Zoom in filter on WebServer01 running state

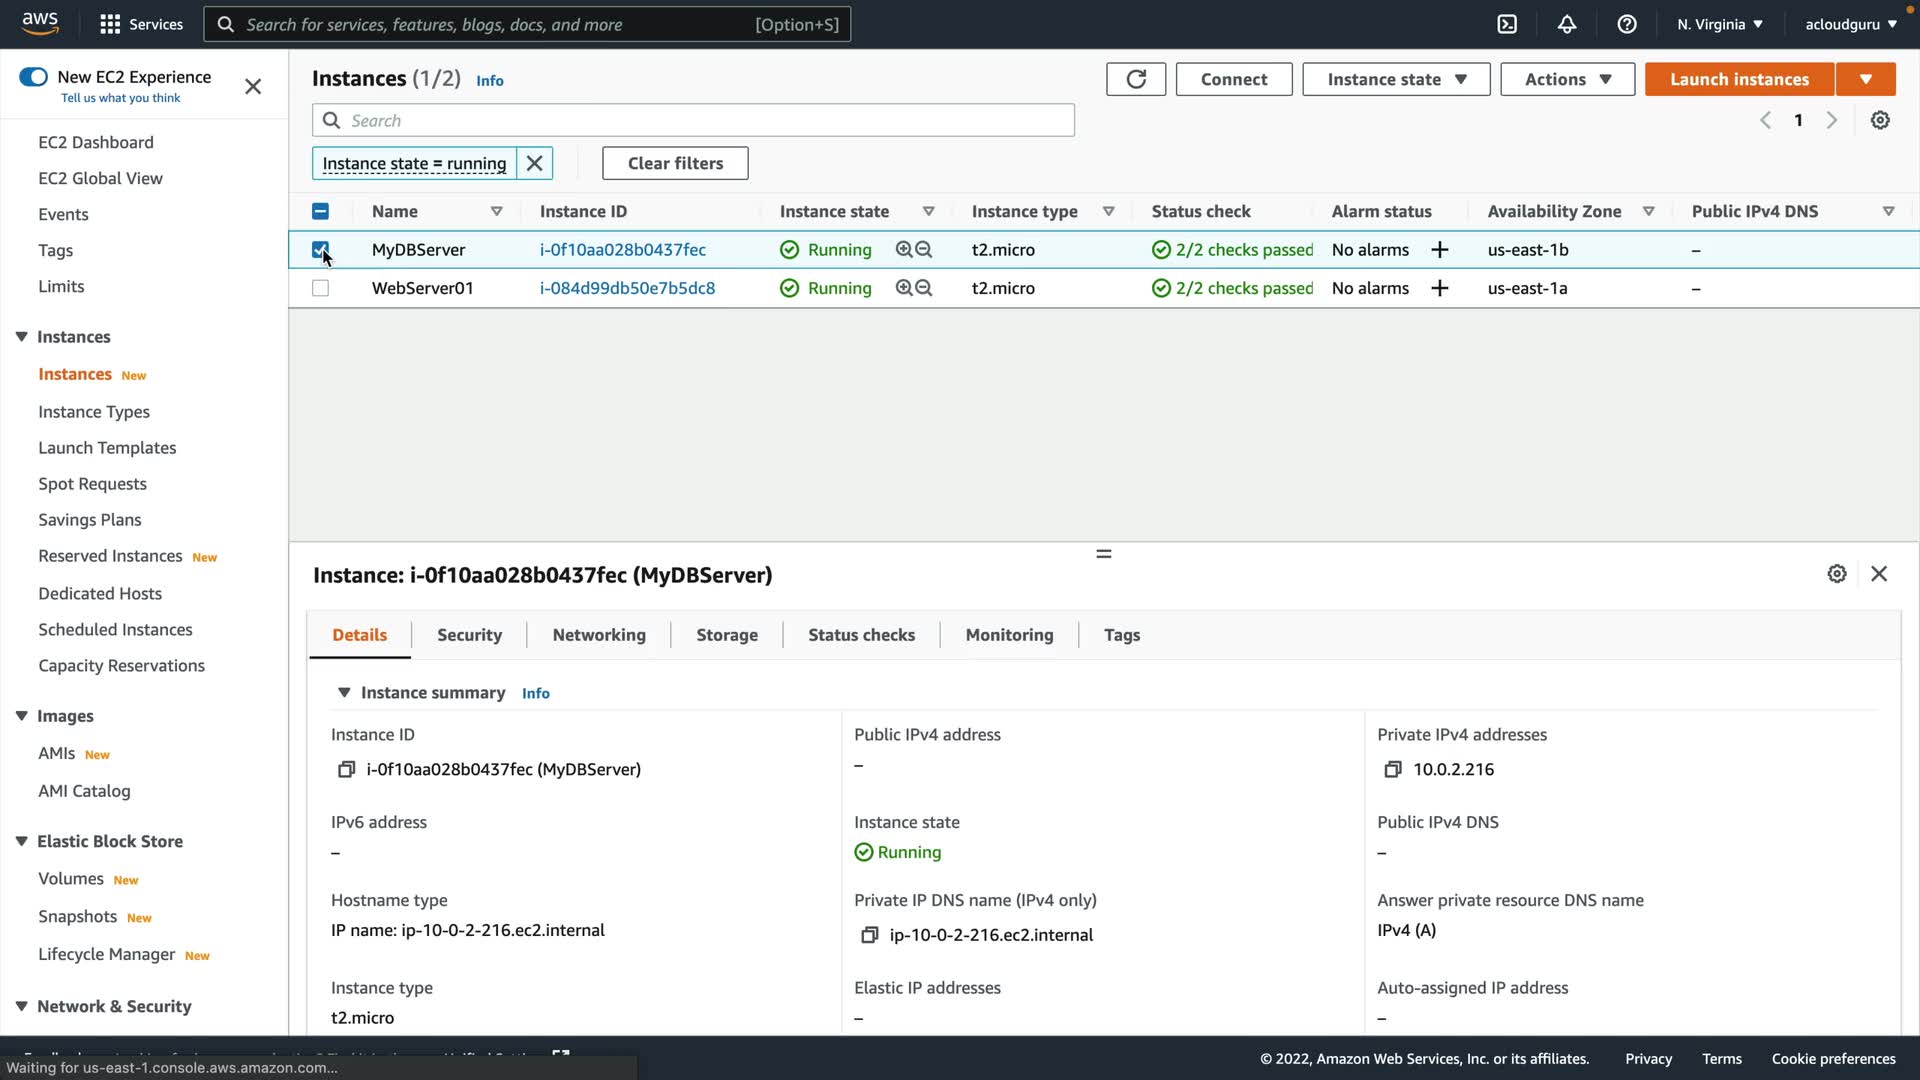tap(904, 288)
